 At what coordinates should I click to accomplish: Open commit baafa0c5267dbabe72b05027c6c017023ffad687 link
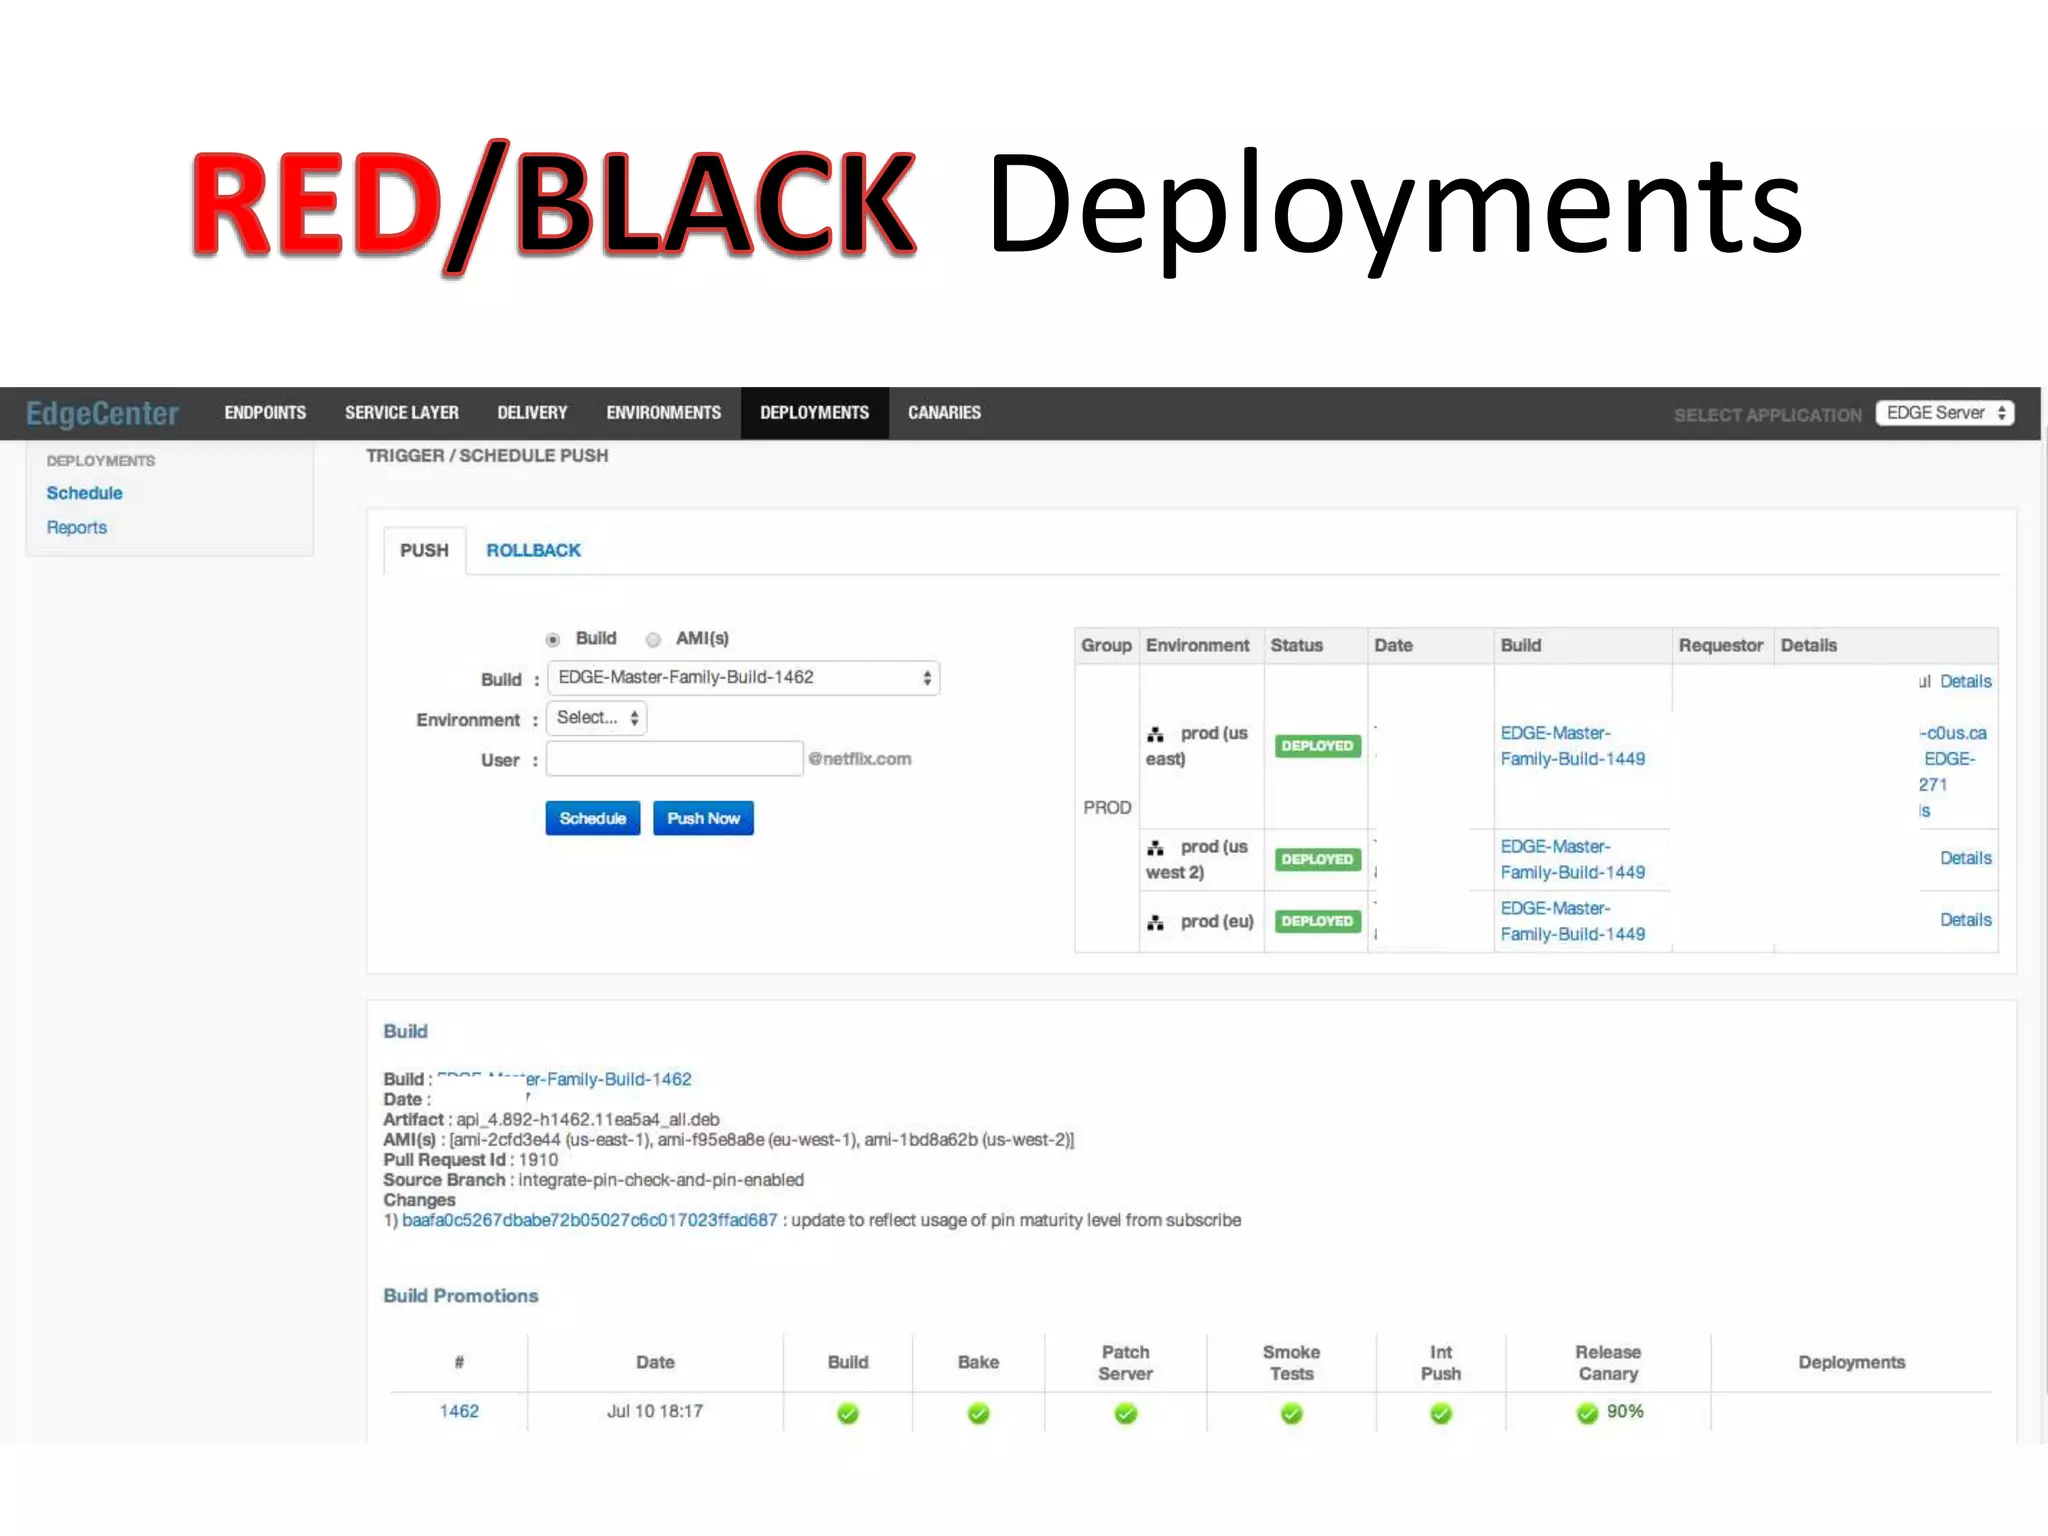click(x=590, y=1220)
